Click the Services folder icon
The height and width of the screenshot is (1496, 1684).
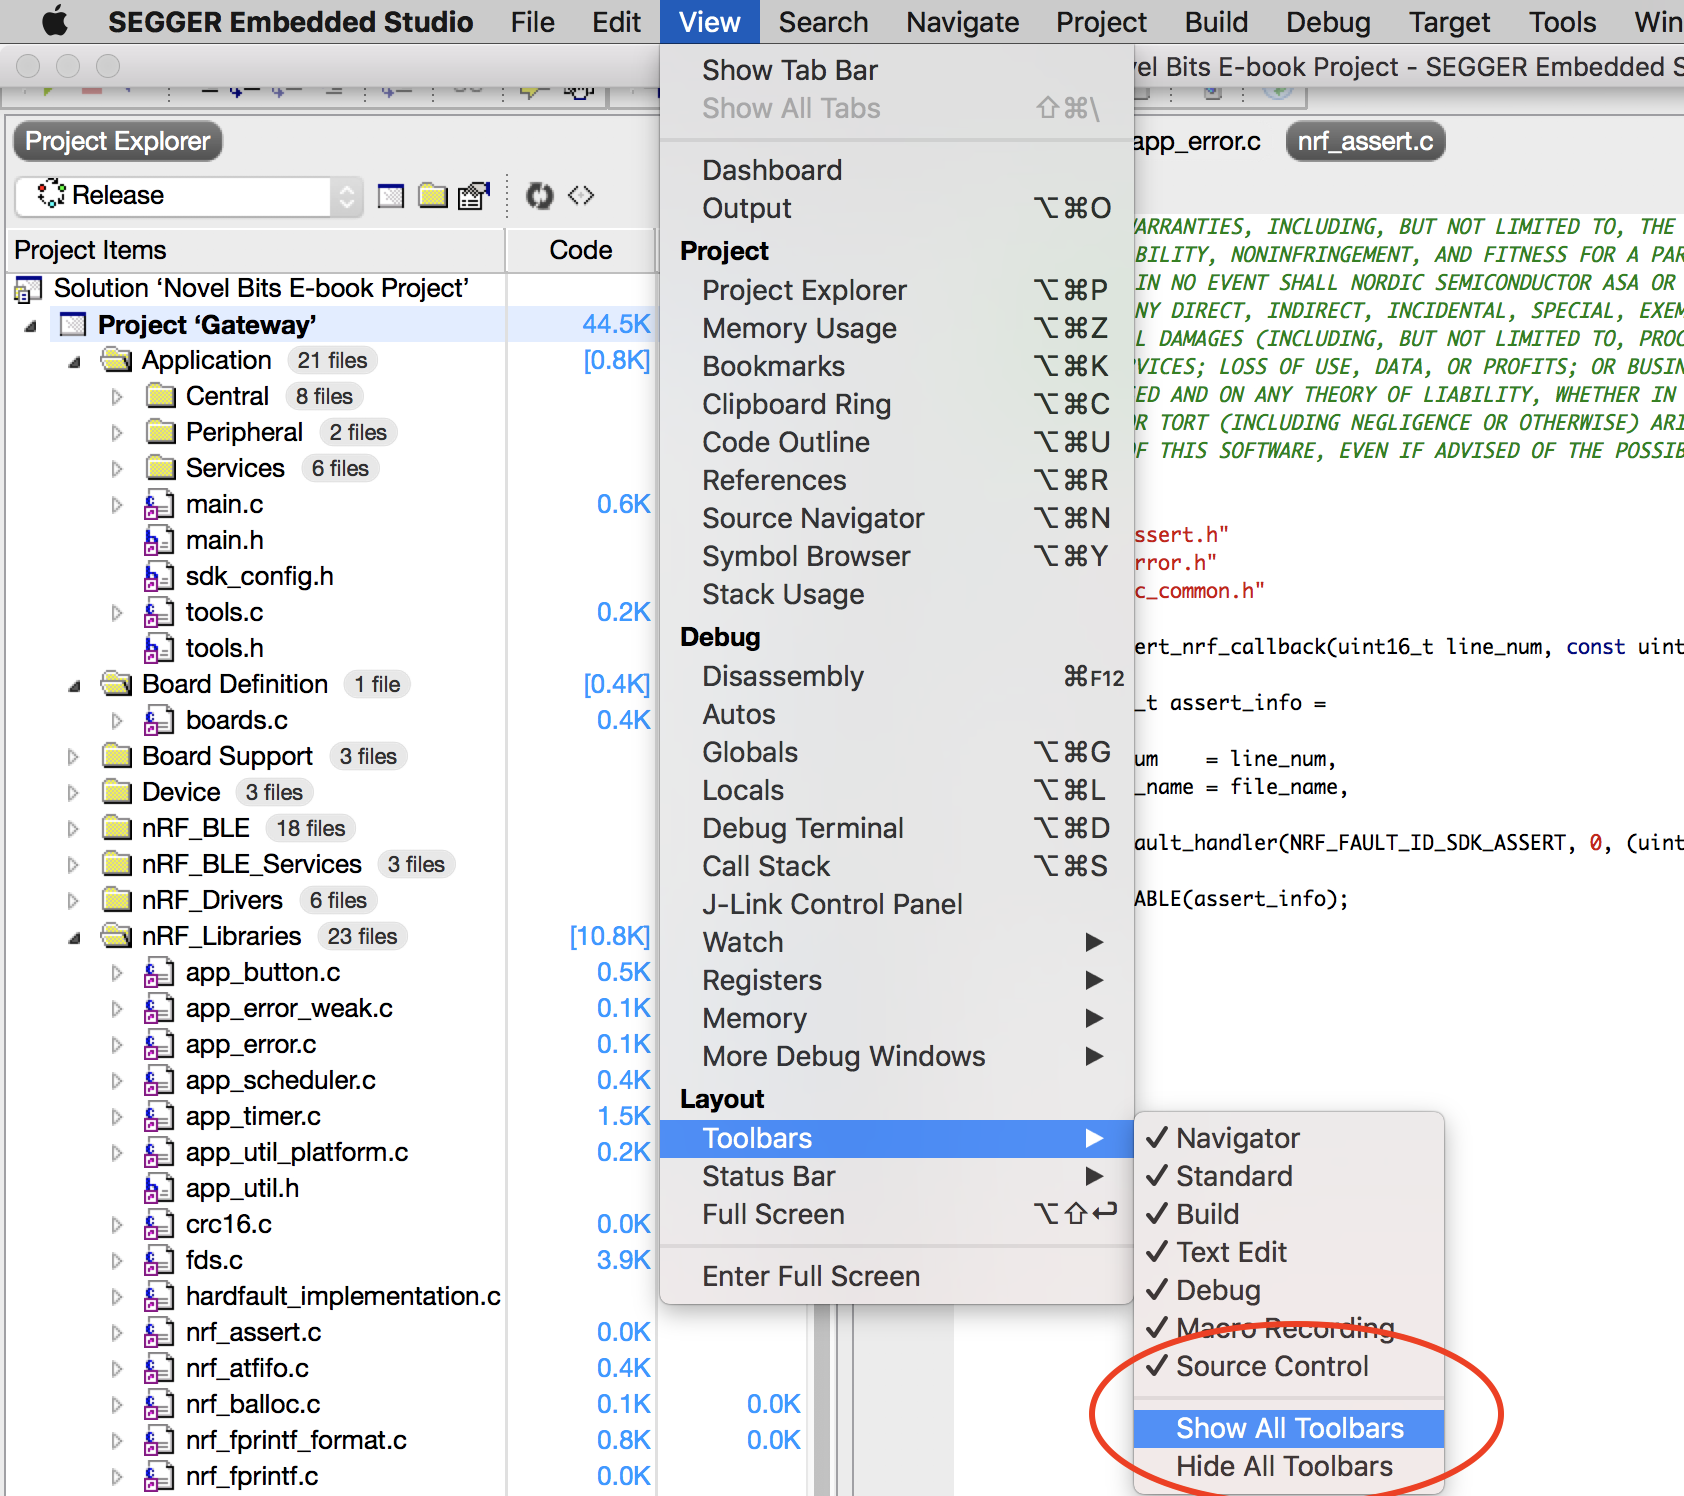[161, 468]
